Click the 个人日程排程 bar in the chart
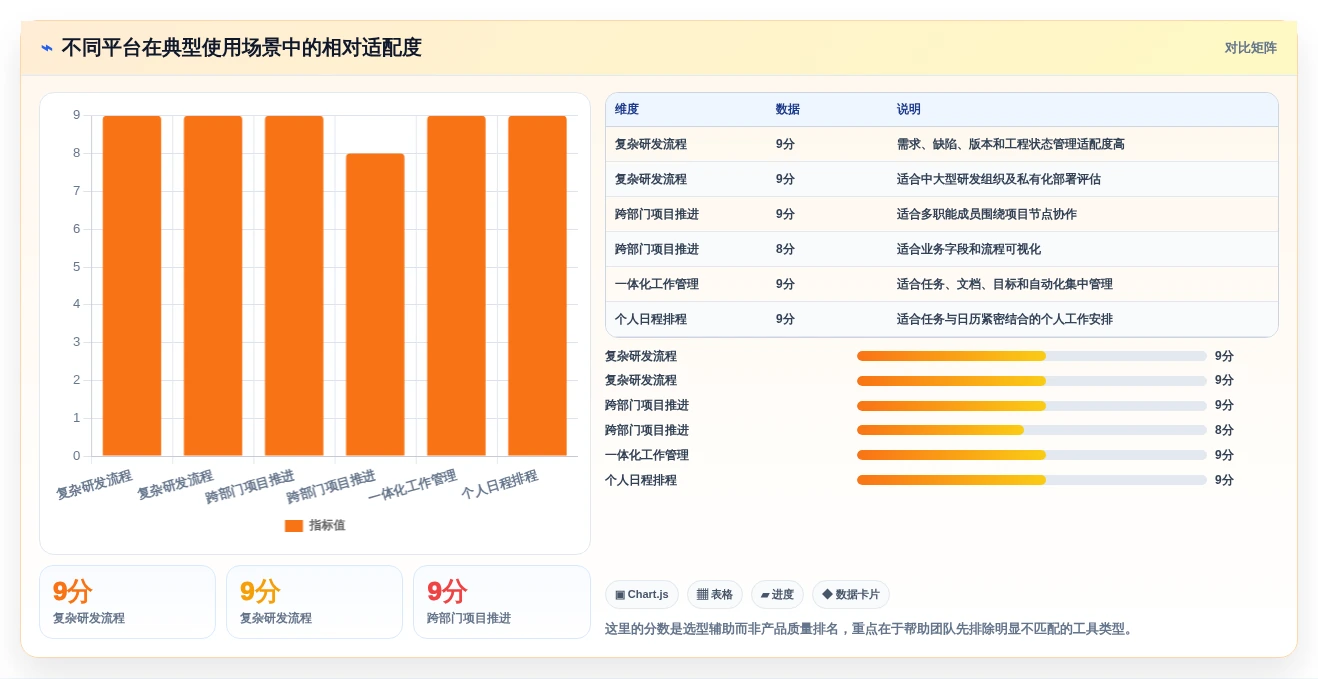 pos(537,286)
